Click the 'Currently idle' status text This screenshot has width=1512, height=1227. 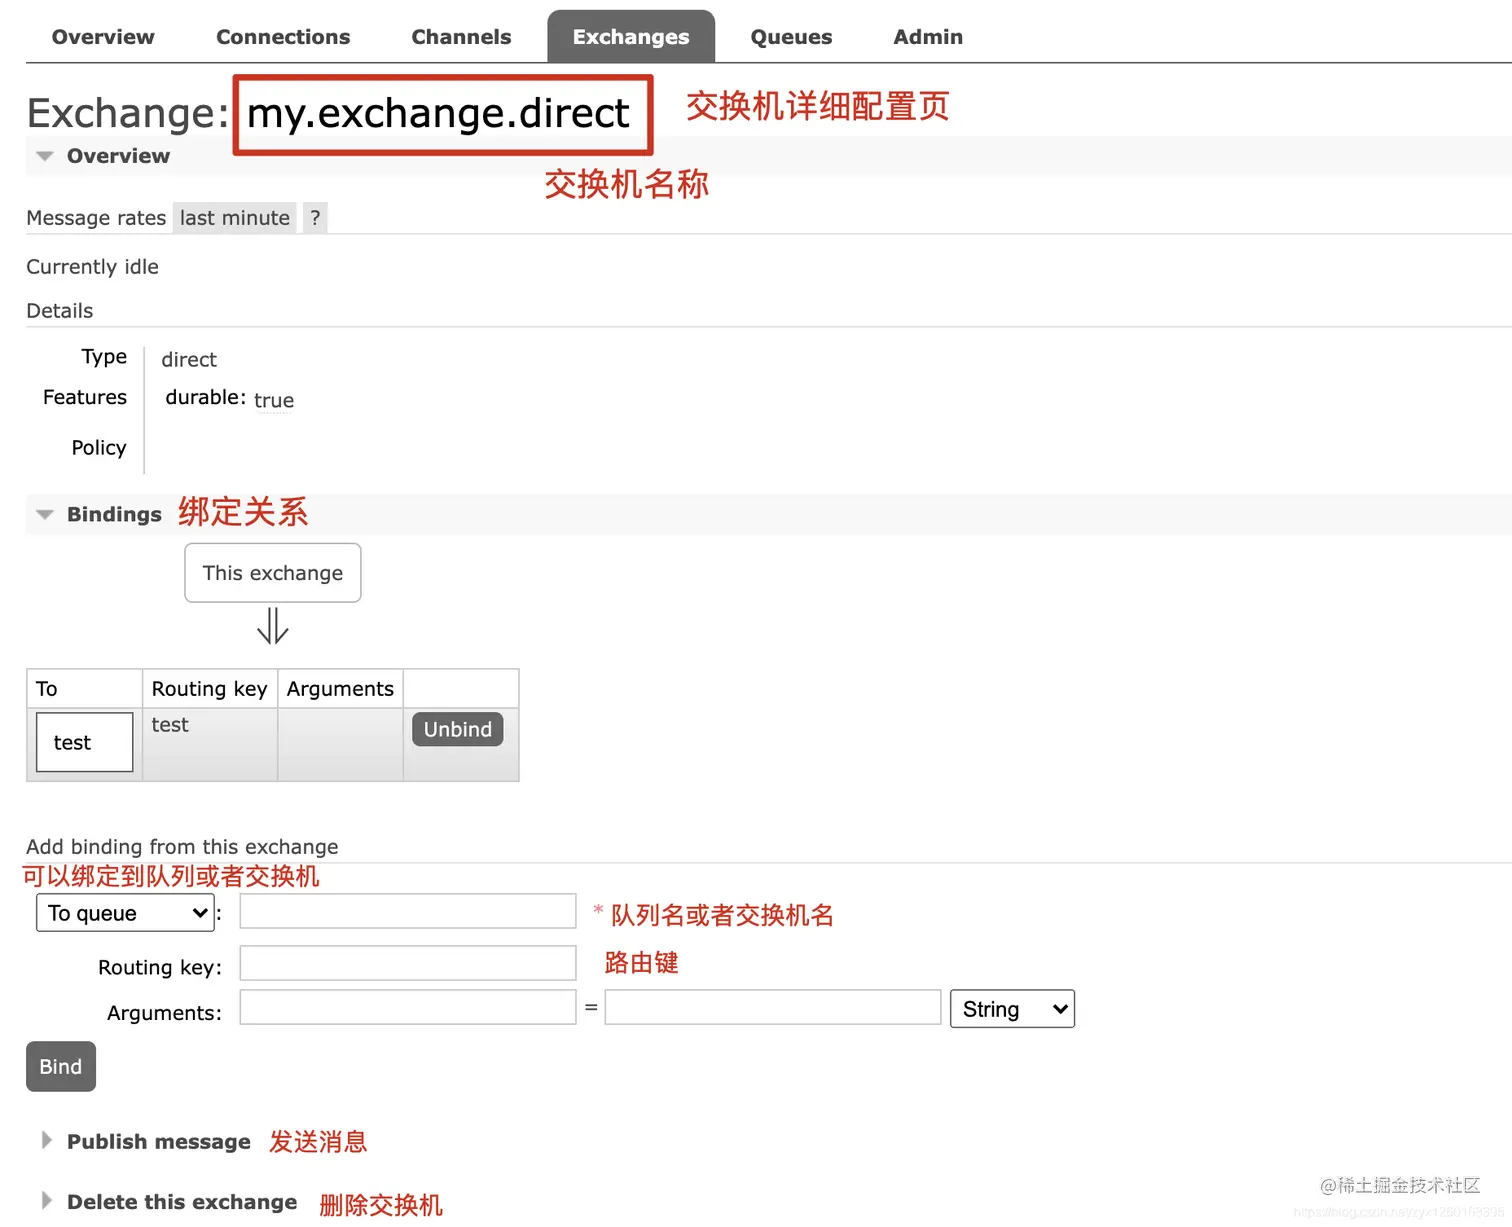pos(92,267)
